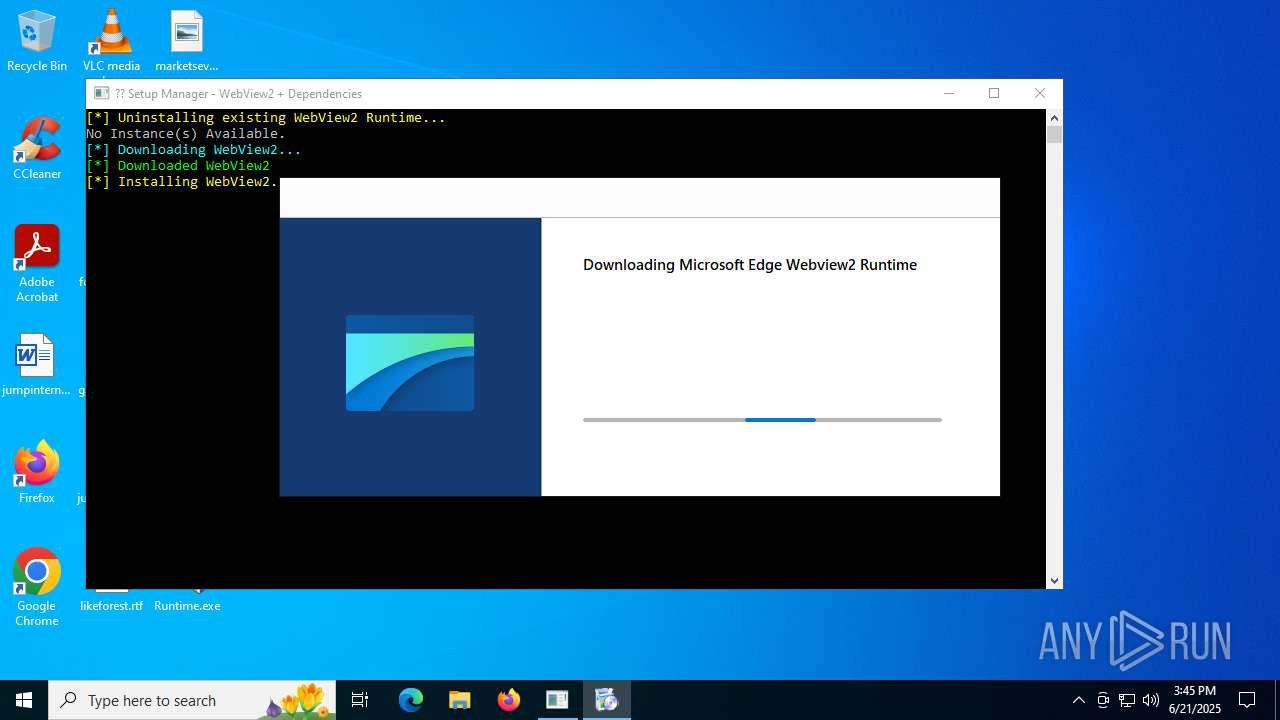Click the 'Downloading WebView2...' console line
Screen dimensions: 1280x720
click(194, 149)
